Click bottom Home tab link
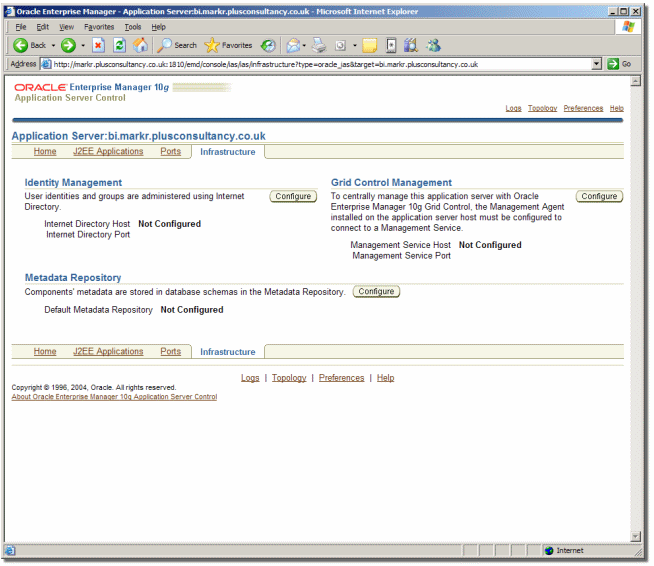654x566 pixels. point(45,352)
